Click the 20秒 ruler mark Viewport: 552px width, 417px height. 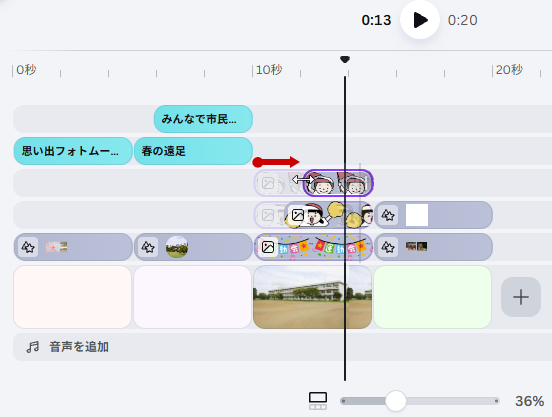(509, 70)
